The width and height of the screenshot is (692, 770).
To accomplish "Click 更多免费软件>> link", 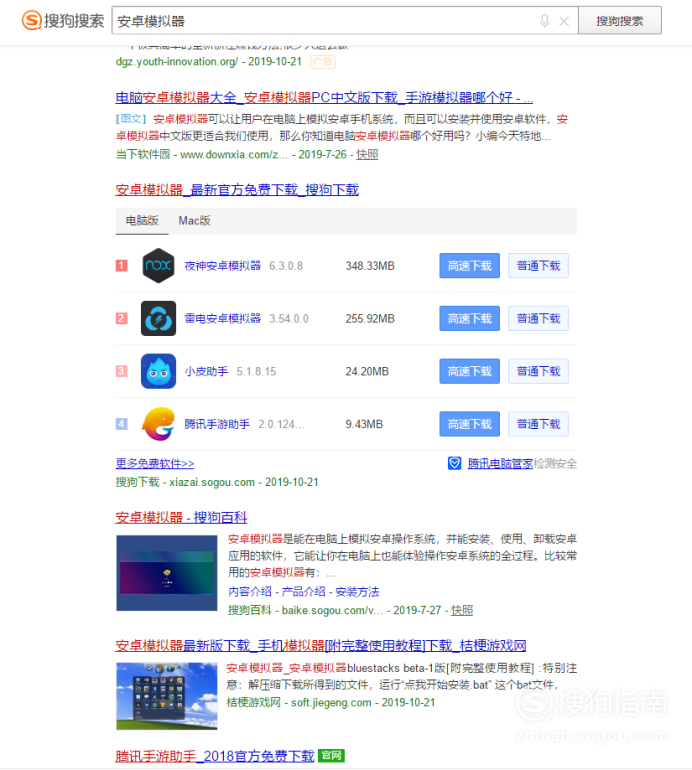I will (155, 463).
